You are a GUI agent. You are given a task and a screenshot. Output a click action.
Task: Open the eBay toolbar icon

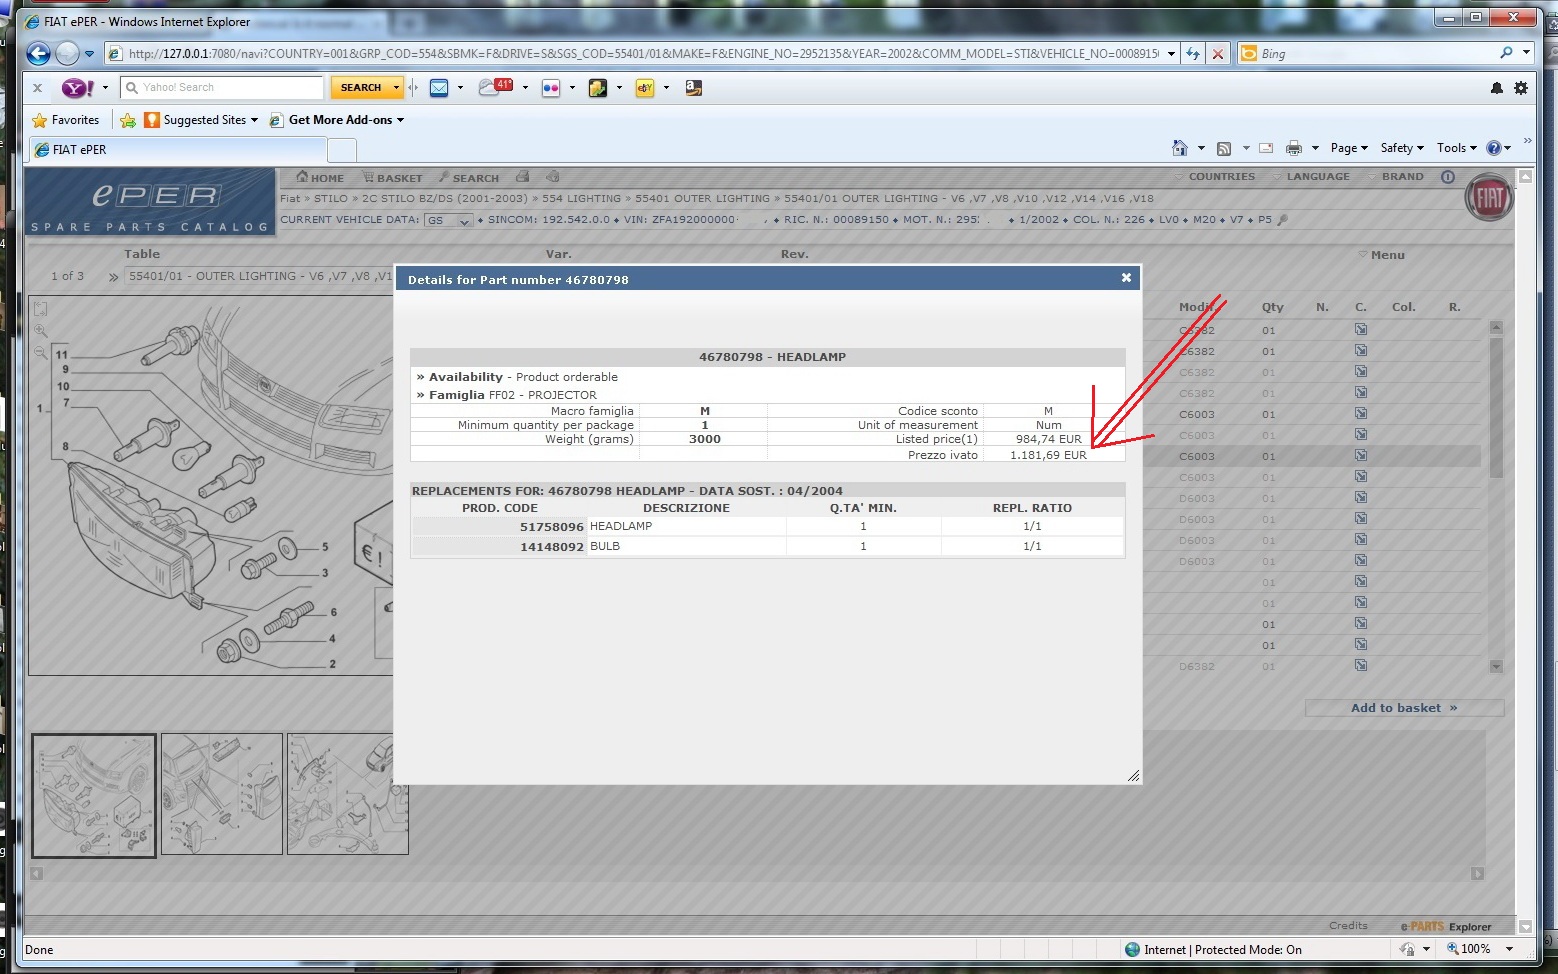pos(645,88)
